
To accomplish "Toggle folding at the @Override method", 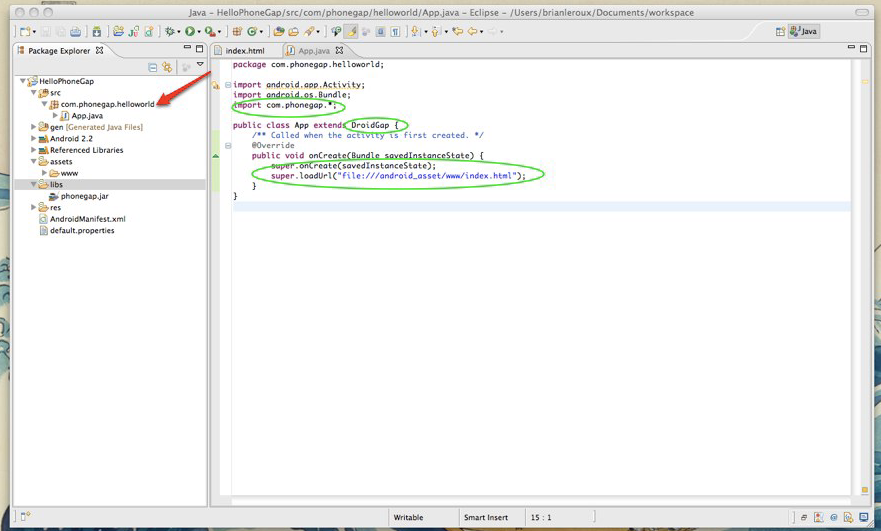I will (x=228, y=146).
